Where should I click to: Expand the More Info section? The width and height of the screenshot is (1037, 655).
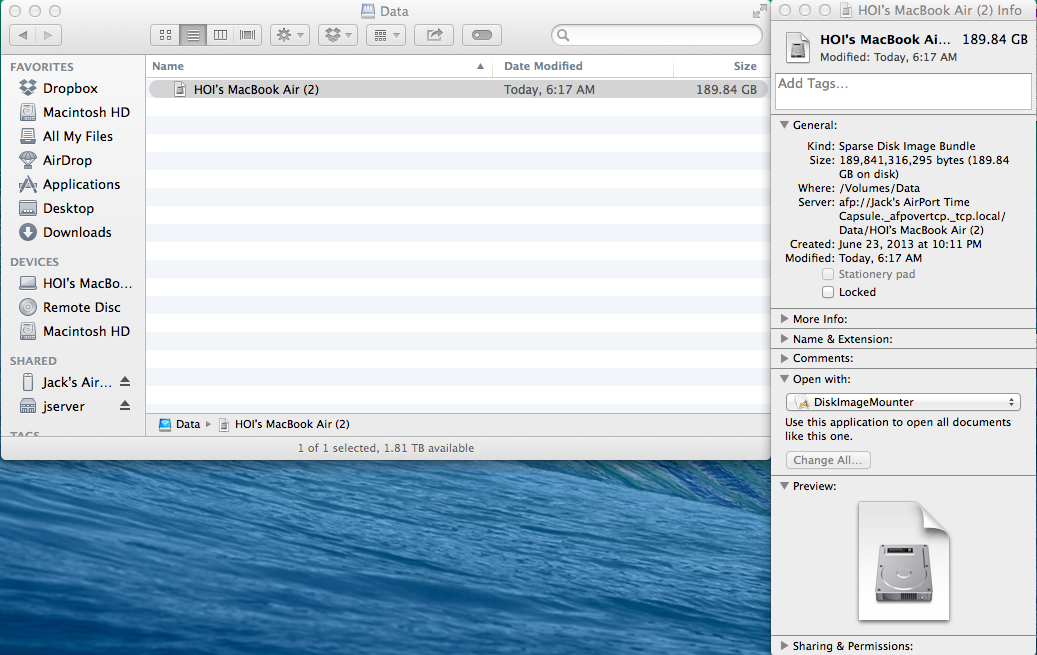(x=784, y=318)
